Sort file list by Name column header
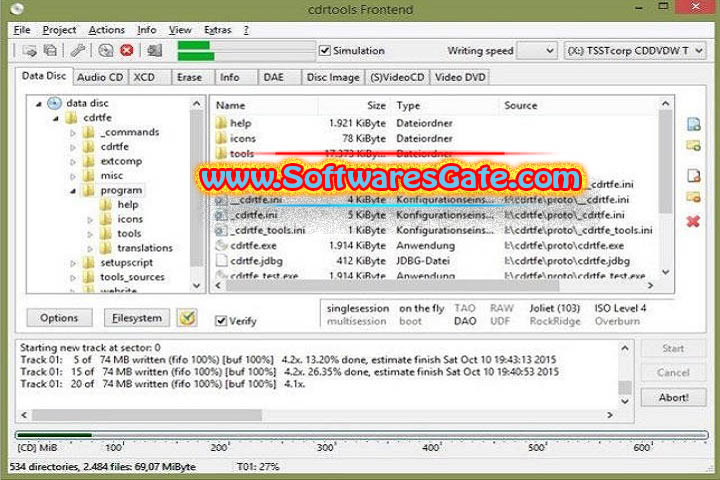The width and height of the screenshot is (720, 480). point(265,105)
